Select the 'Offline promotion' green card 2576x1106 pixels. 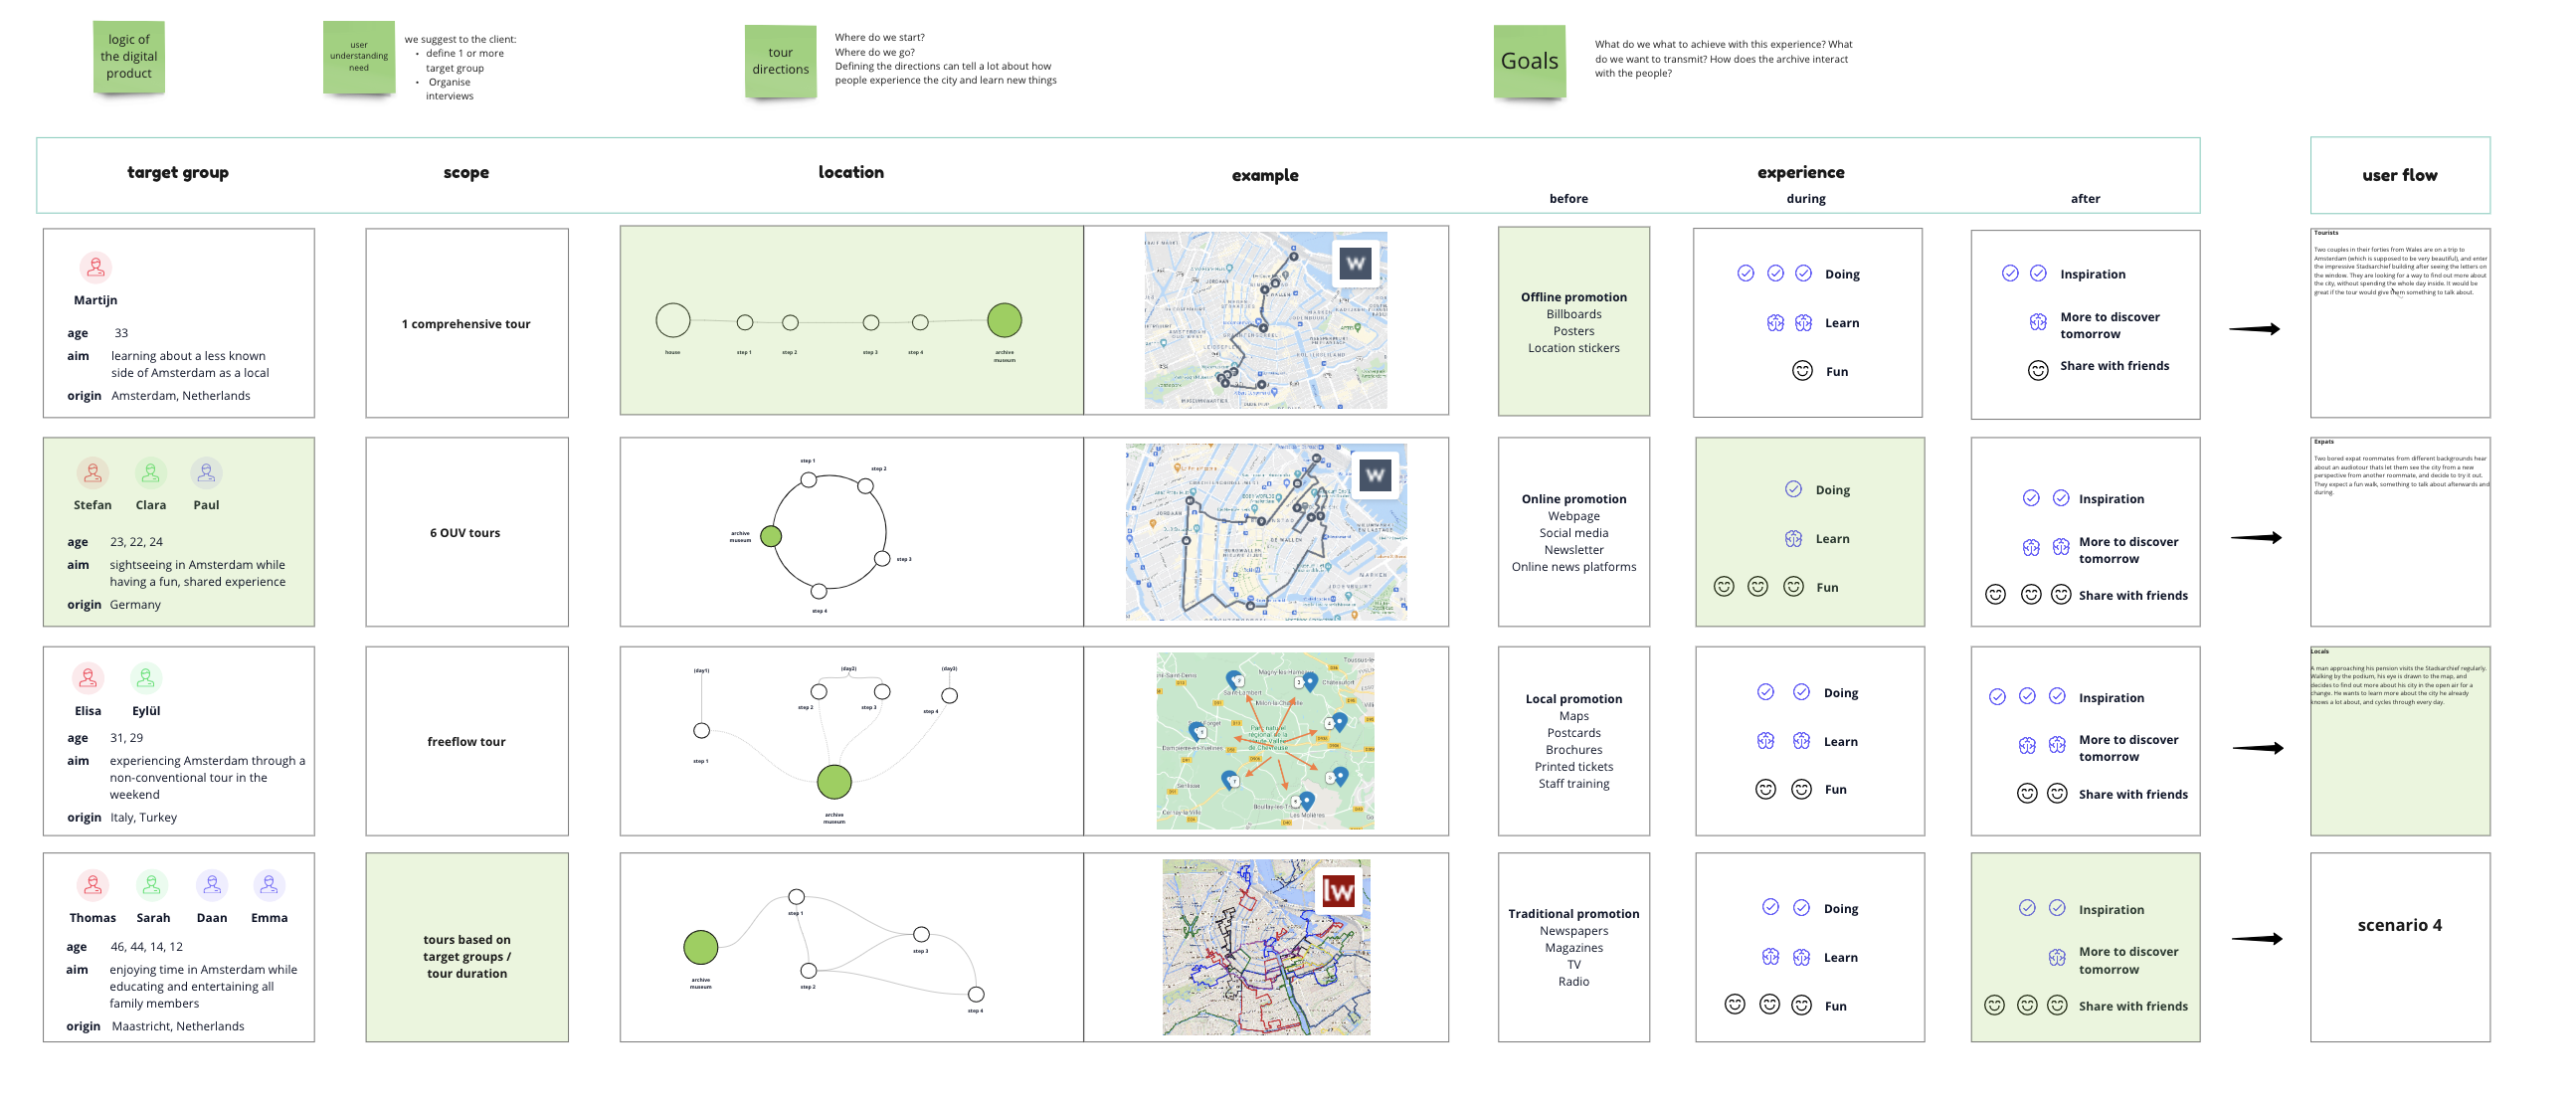pos(1573,321)
